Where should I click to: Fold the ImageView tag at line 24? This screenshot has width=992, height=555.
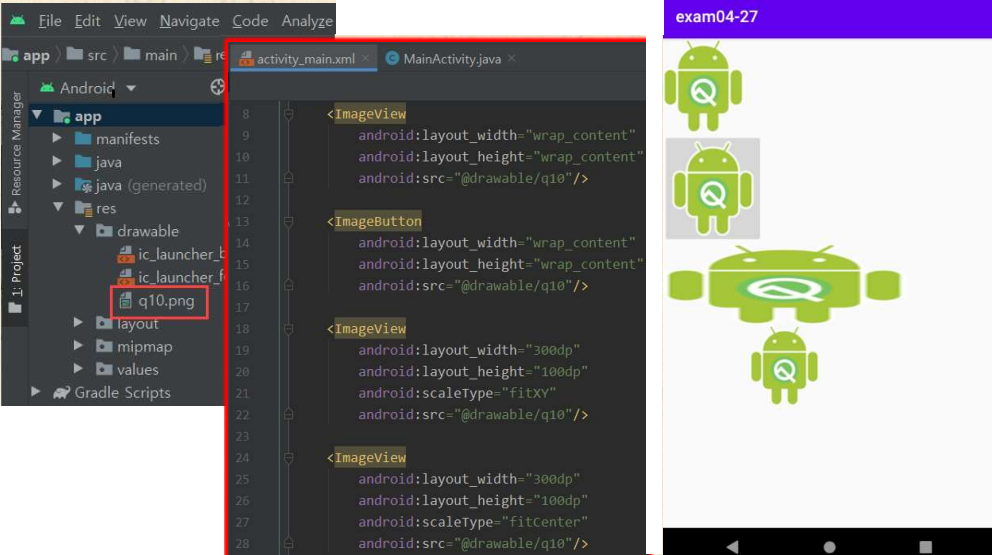pyautogui.click(x=288, y=458)
